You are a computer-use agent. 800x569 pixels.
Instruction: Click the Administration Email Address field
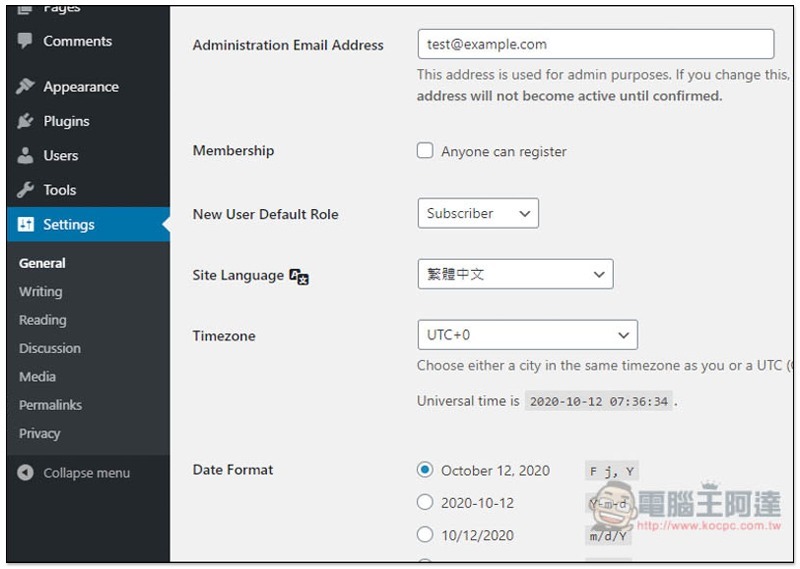[595, 44]
